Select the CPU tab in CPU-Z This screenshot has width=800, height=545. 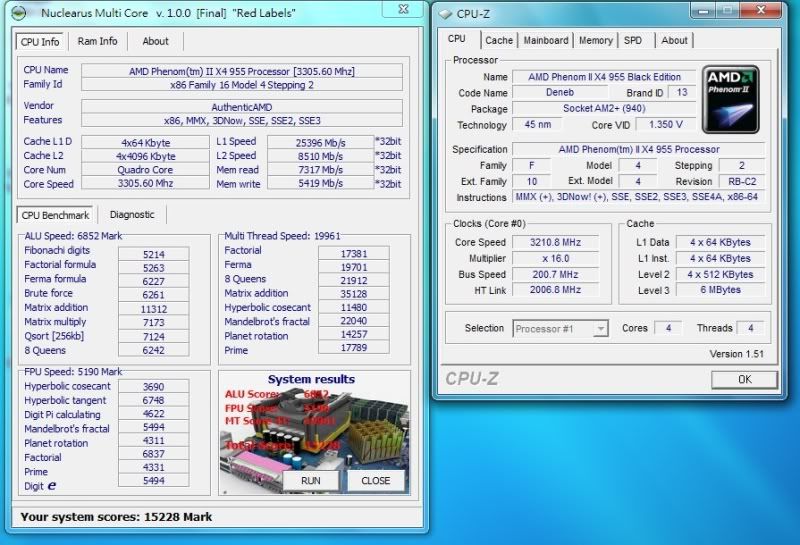coord(457,39)
